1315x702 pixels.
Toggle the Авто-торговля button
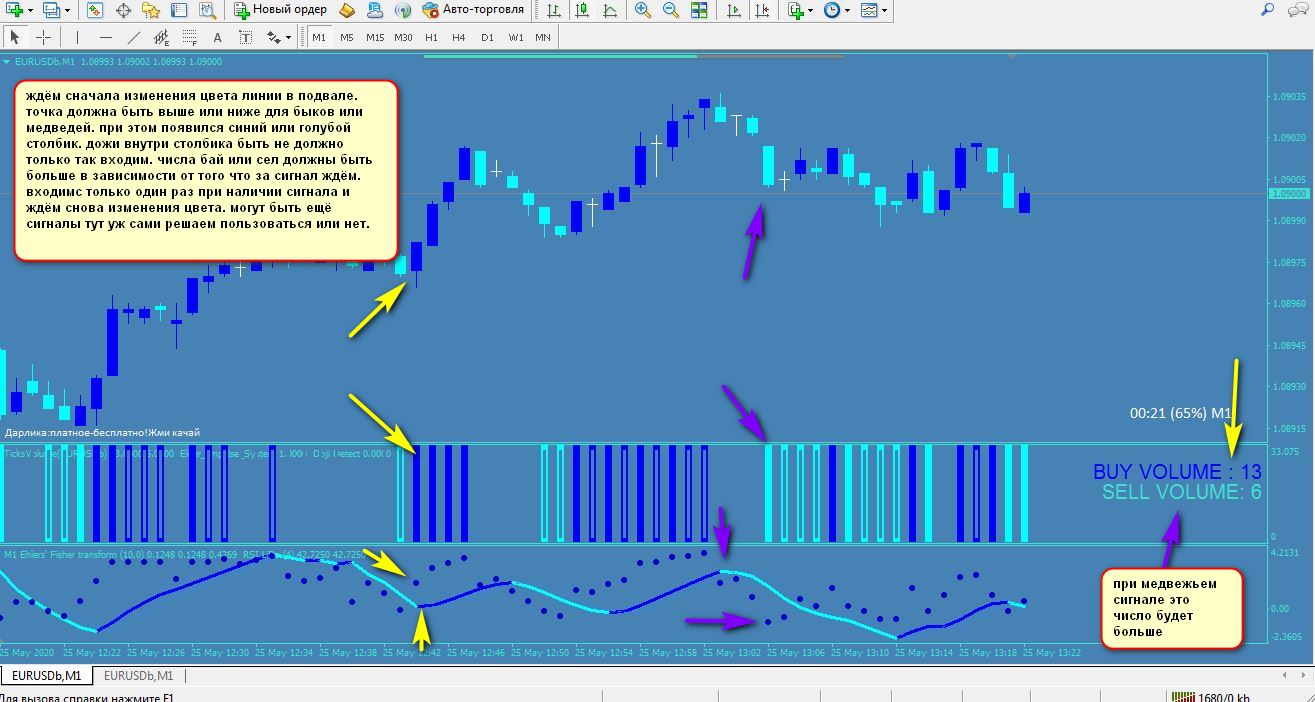(x=473, y=10)
